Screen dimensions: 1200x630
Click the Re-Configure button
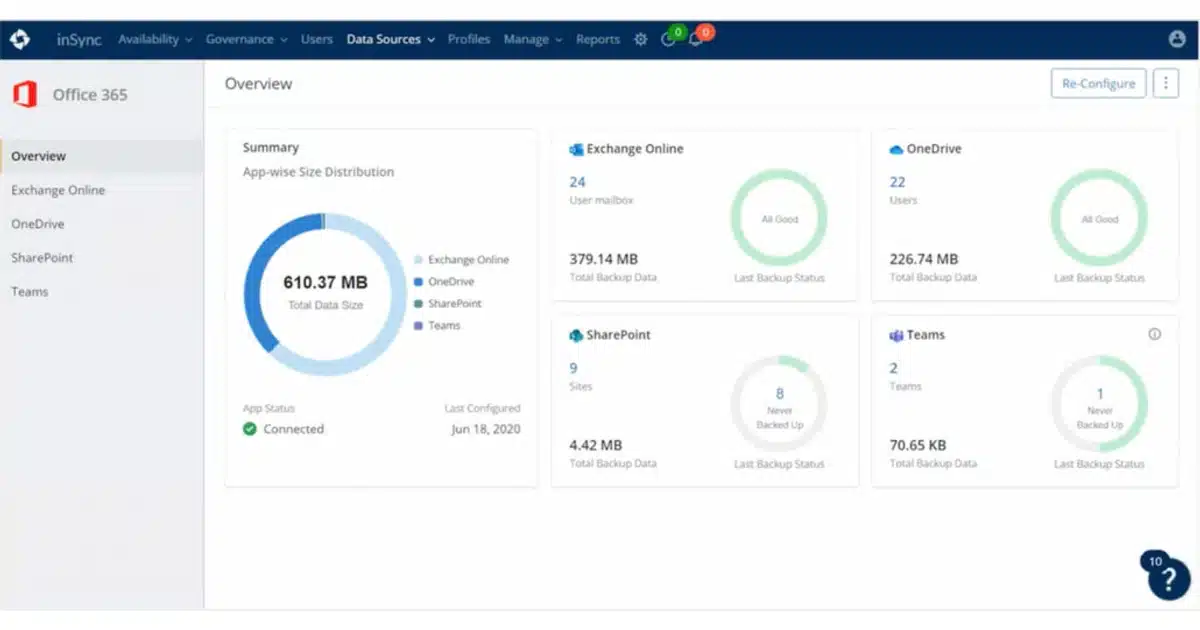(1098, 84)
